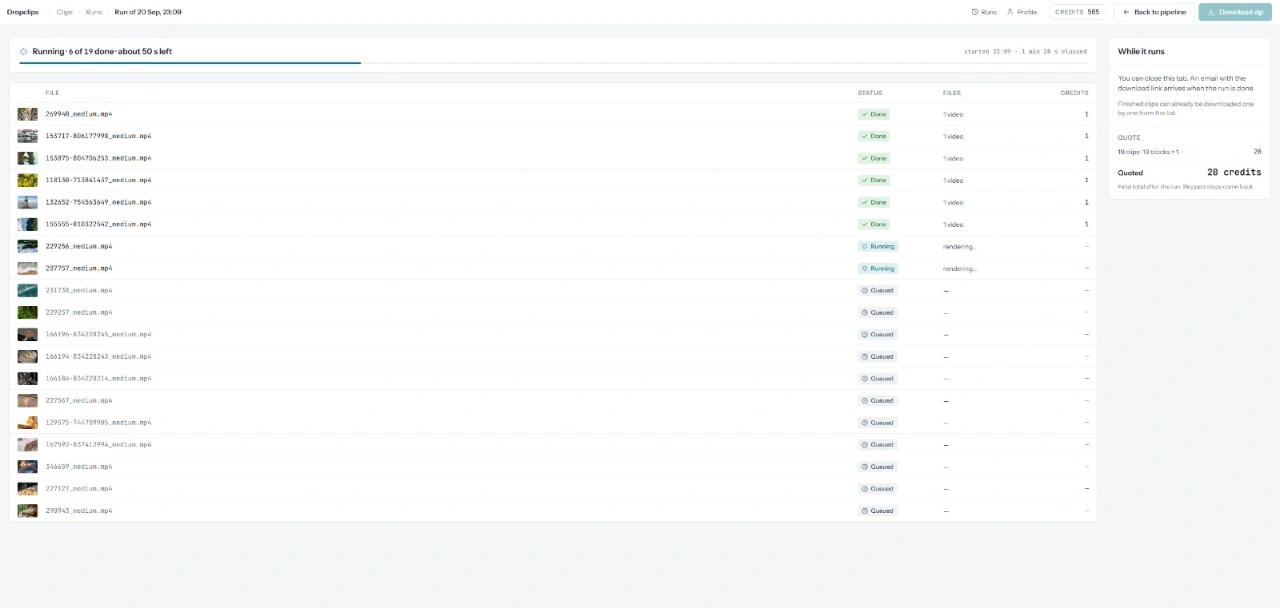The image size is (1280, 608).
Task: Click Queued badge for 231738_medium.mp4
Action: point(878,290)
